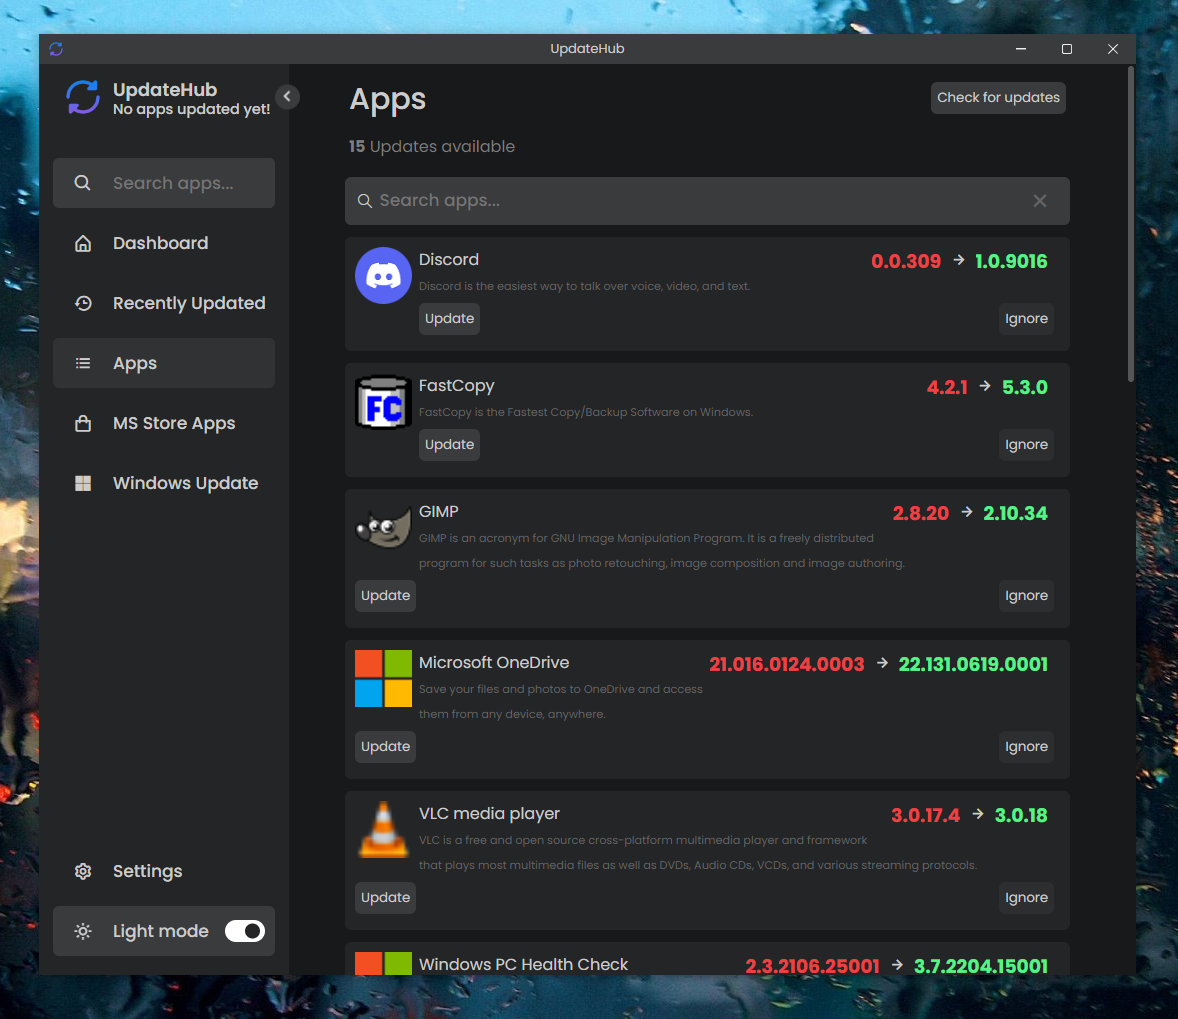Click the VLC cone icon
The width and height of the screenshot is (1178, 1019).
383,830
